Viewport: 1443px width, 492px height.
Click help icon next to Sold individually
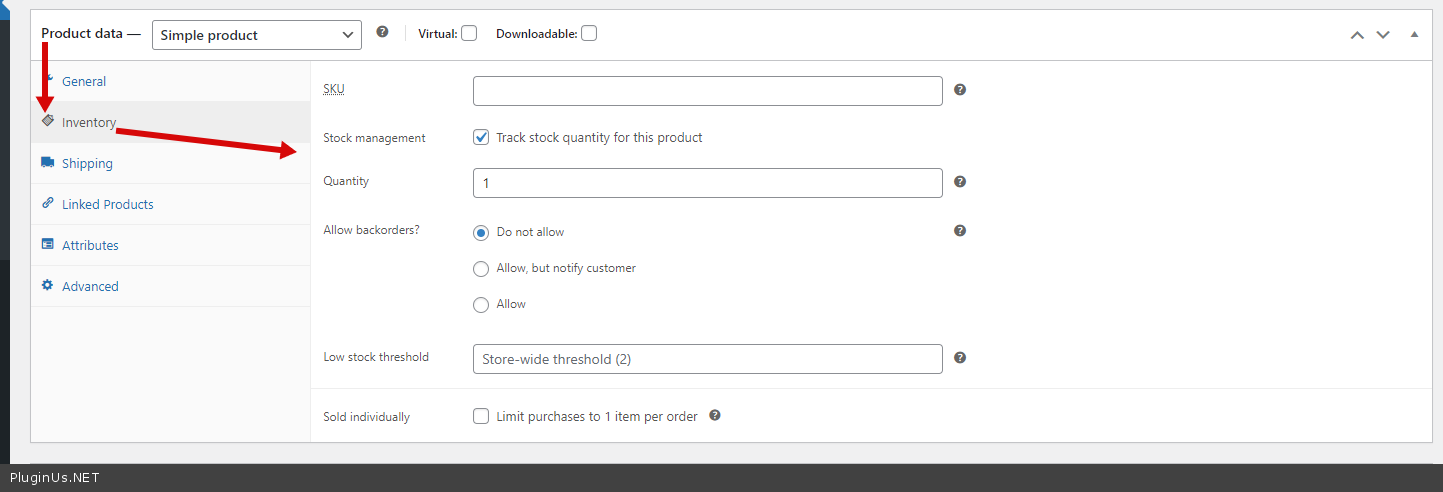(715, 416)
